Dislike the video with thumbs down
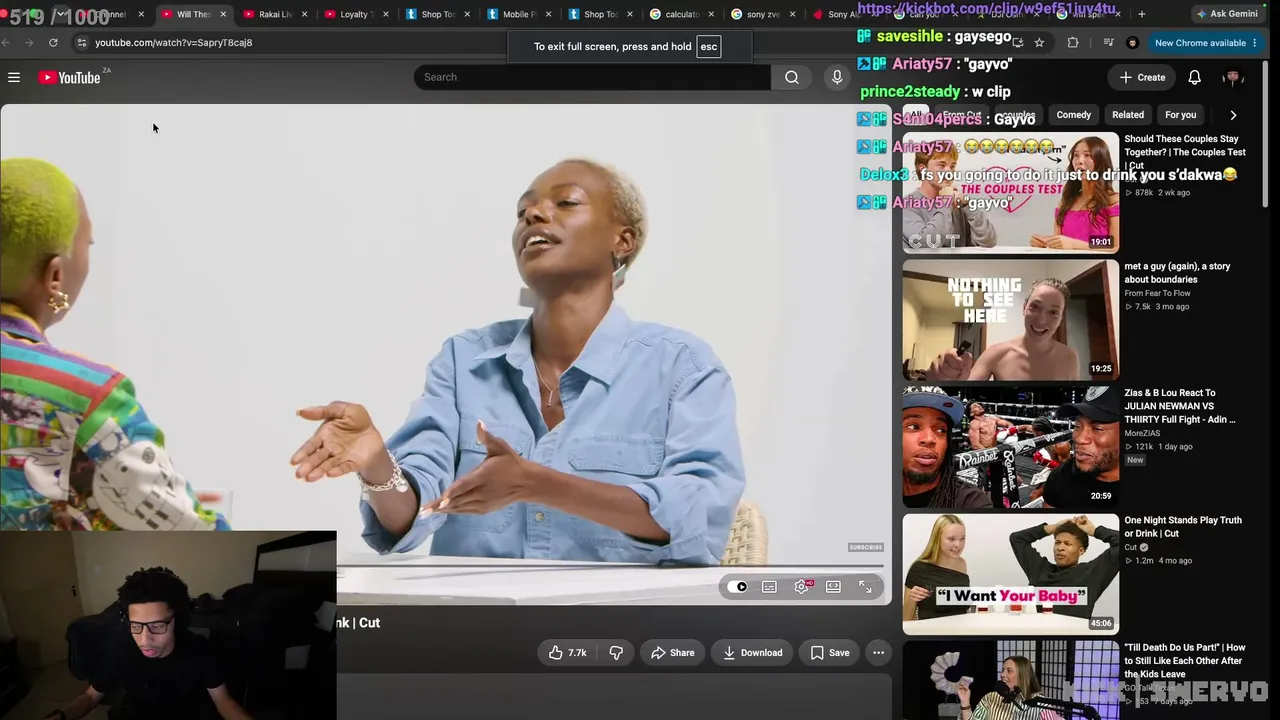Image resolution: width=1280 pixels, height=720 pixels. (616, 653)
